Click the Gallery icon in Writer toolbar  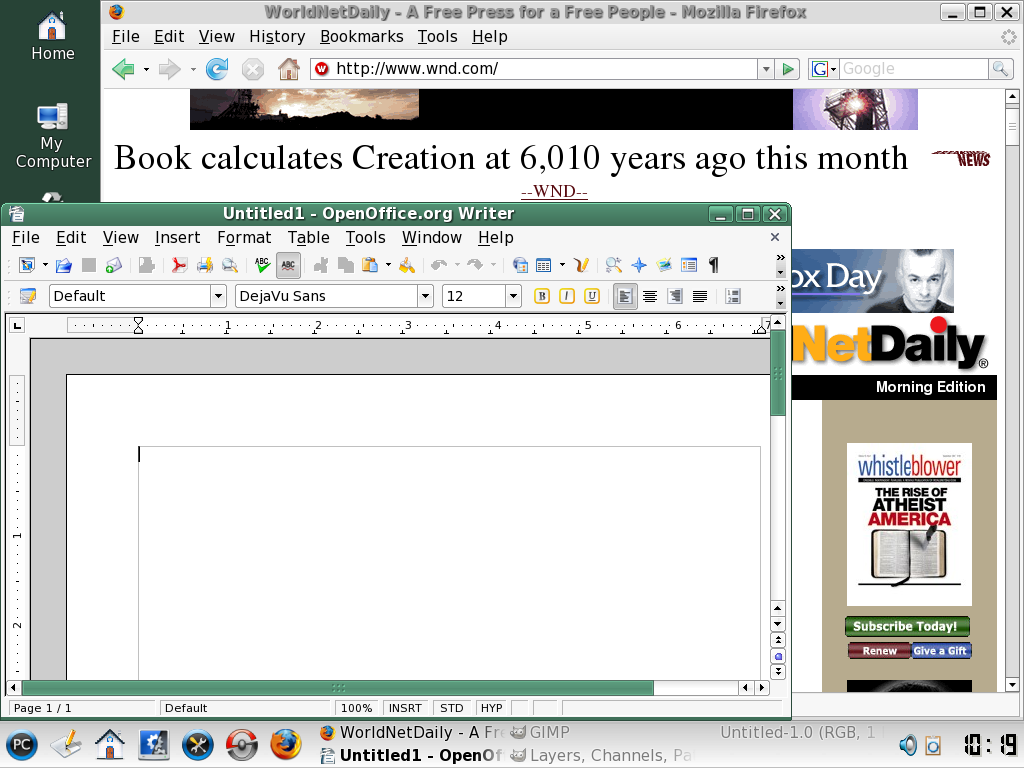point(664,265)
